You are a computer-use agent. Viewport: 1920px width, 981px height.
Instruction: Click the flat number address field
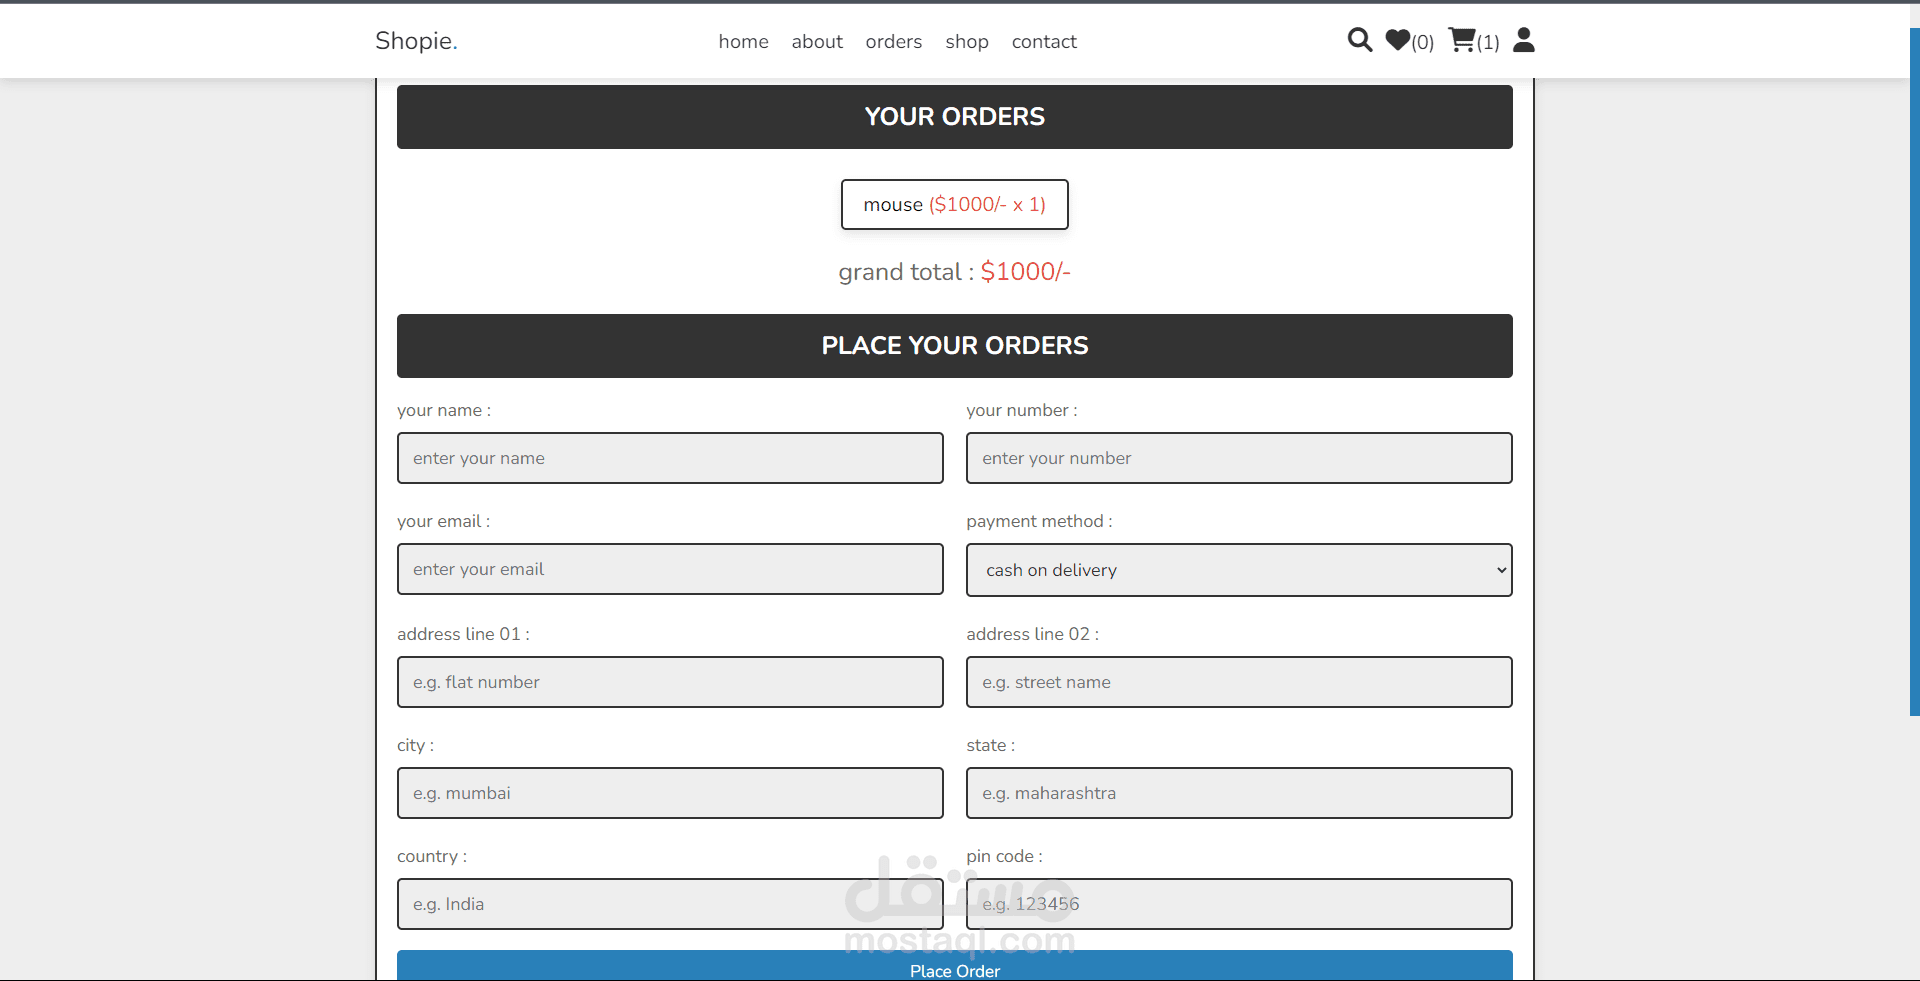coord(670,682)
